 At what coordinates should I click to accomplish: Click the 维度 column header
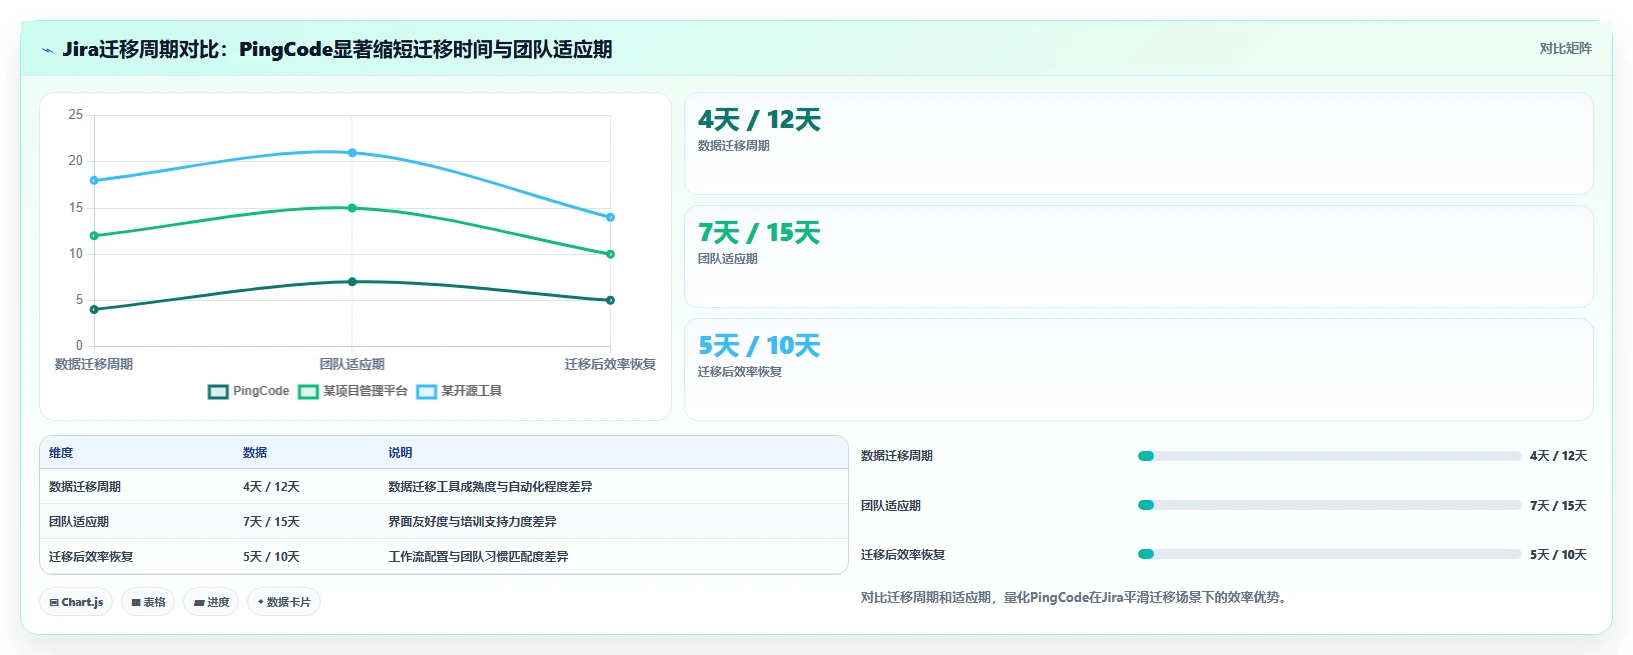pos(61,453)
